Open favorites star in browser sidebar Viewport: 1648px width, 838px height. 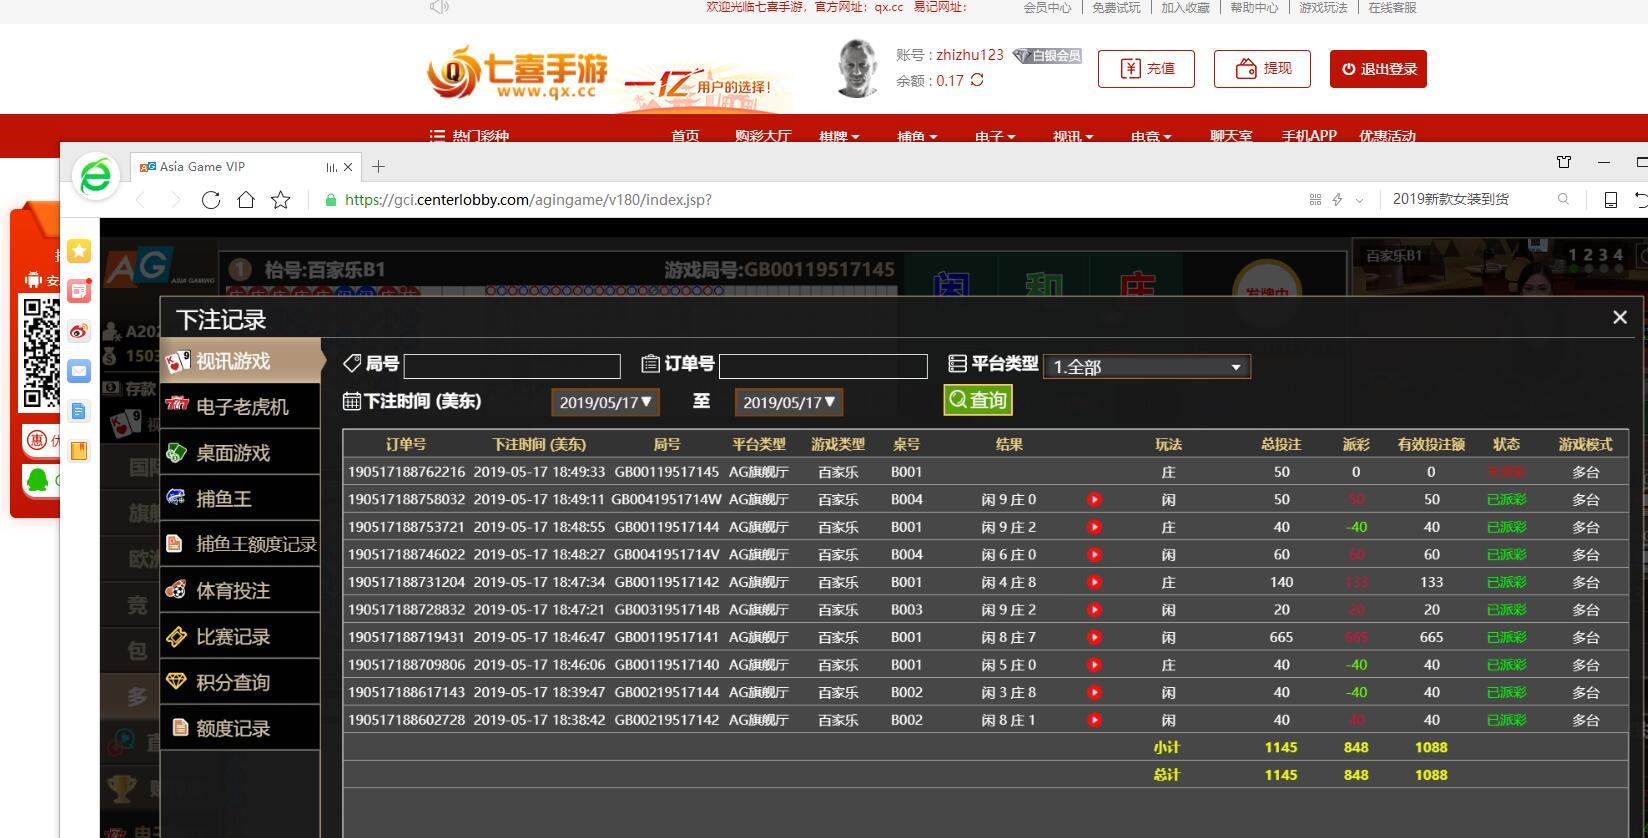tap(79, 251)
